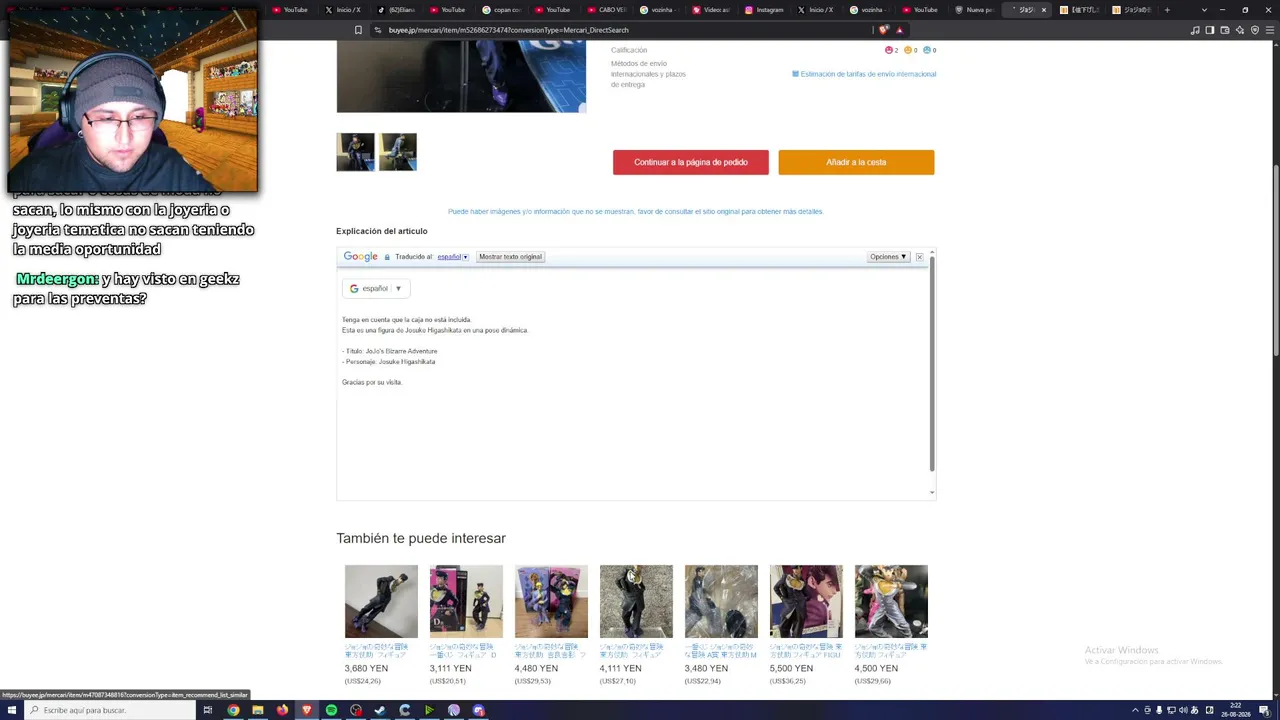
Task: Open the translated language 'español' dropdown
Action: [x=452, y=257]
